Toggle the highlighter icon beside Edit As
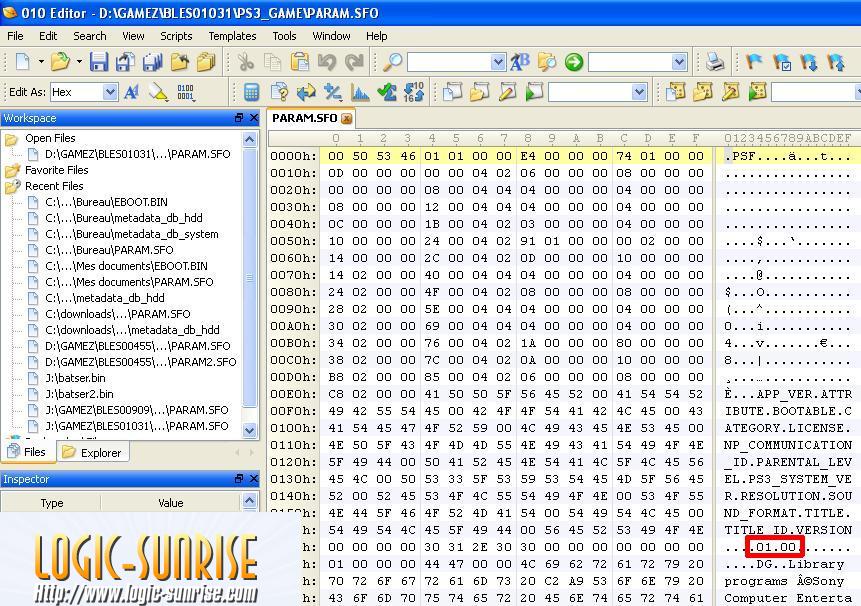 click(x=158, y=92)
